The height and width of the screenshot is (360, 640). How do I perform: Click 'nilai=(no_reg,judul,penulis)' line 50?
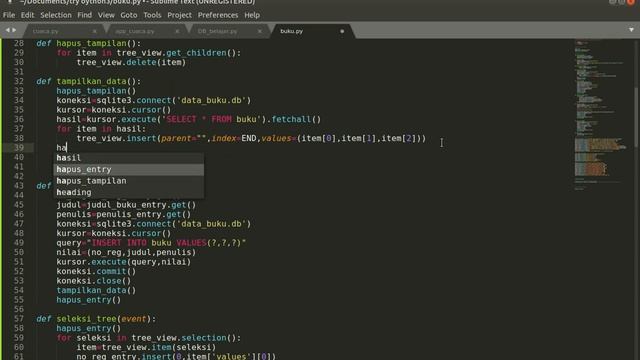[x=126, y=252]
